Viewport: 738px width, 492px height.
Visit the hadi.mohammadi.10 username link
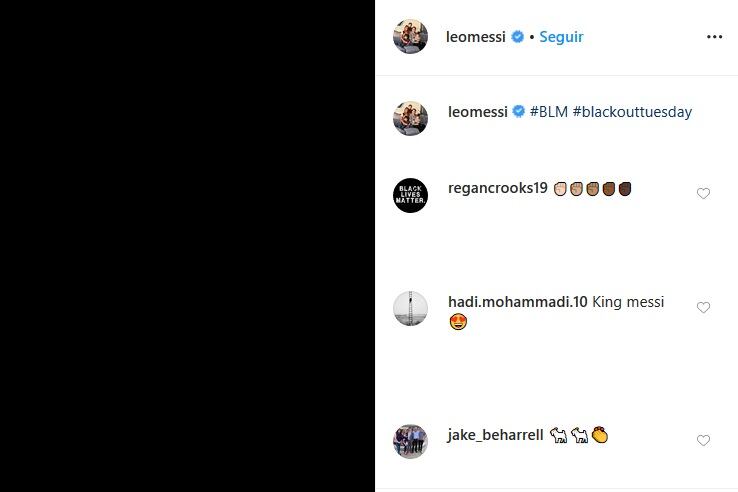click(x=518, y=302)
